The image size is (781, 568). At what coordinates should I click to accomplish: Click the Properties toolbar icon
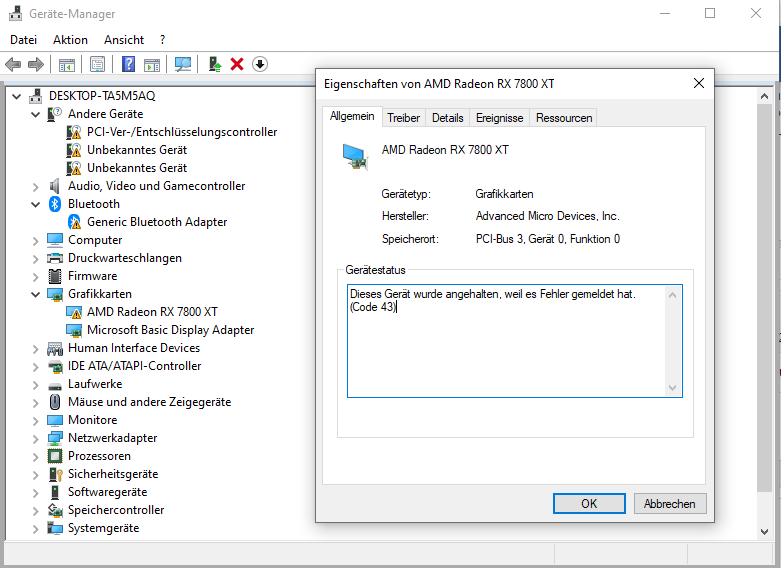coord(98,64)
